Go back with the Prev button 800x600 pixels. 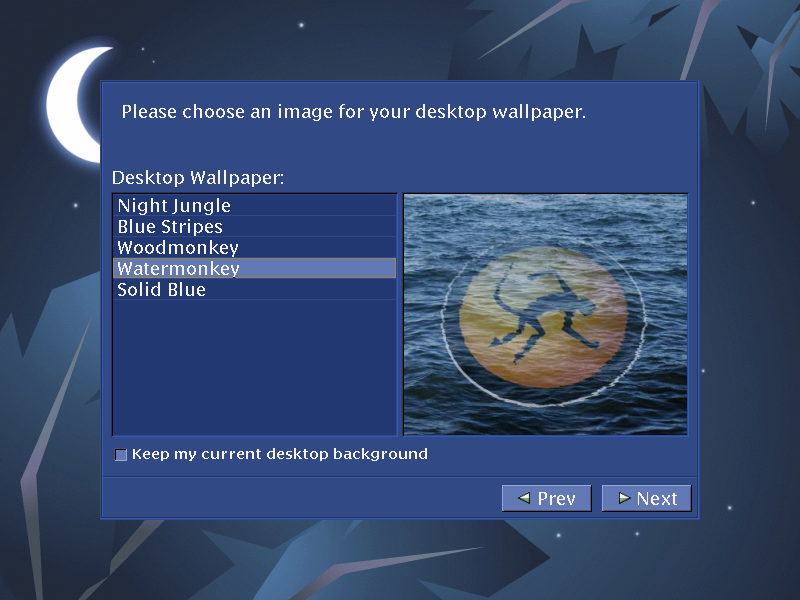pyautogui.click(x=546, y=498)
